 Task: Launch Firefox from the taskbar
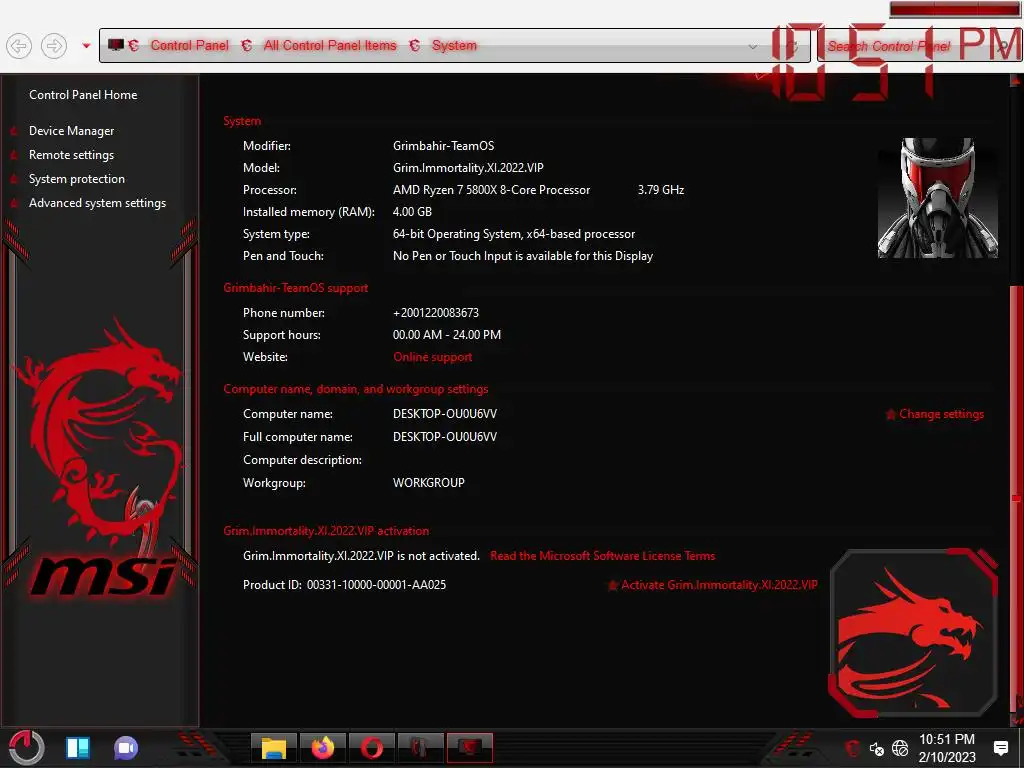pyautogui.click(x=323, y=748)
